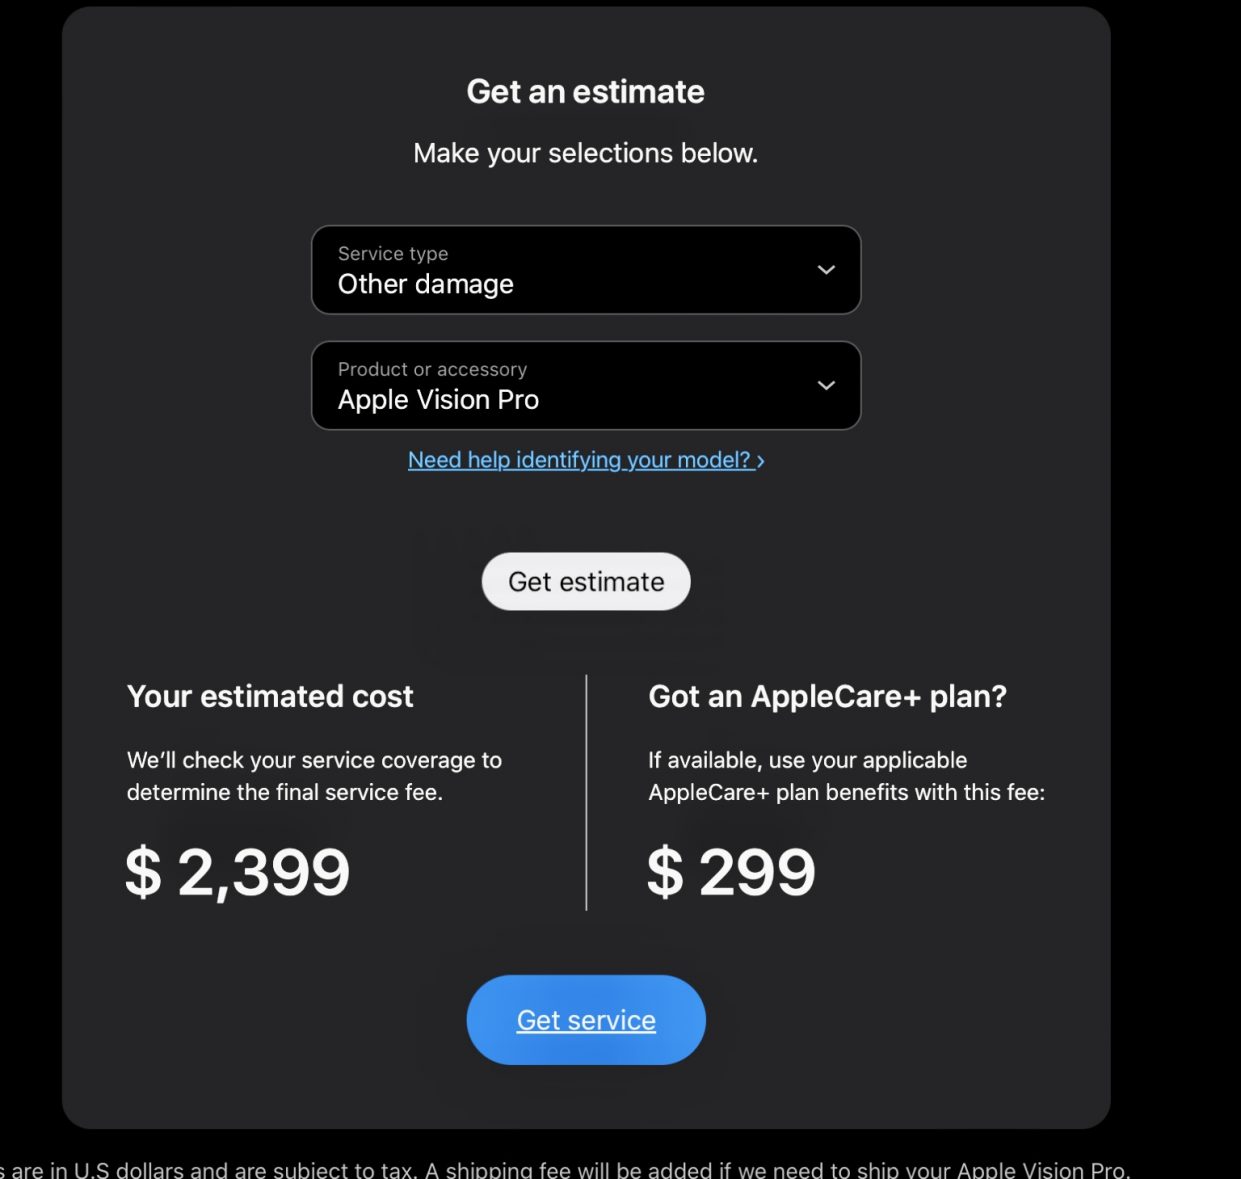The width and height of the screenshot is (1241, 1179).
Task: Click the small Product or accessory field label
Action: coord(432,370)
